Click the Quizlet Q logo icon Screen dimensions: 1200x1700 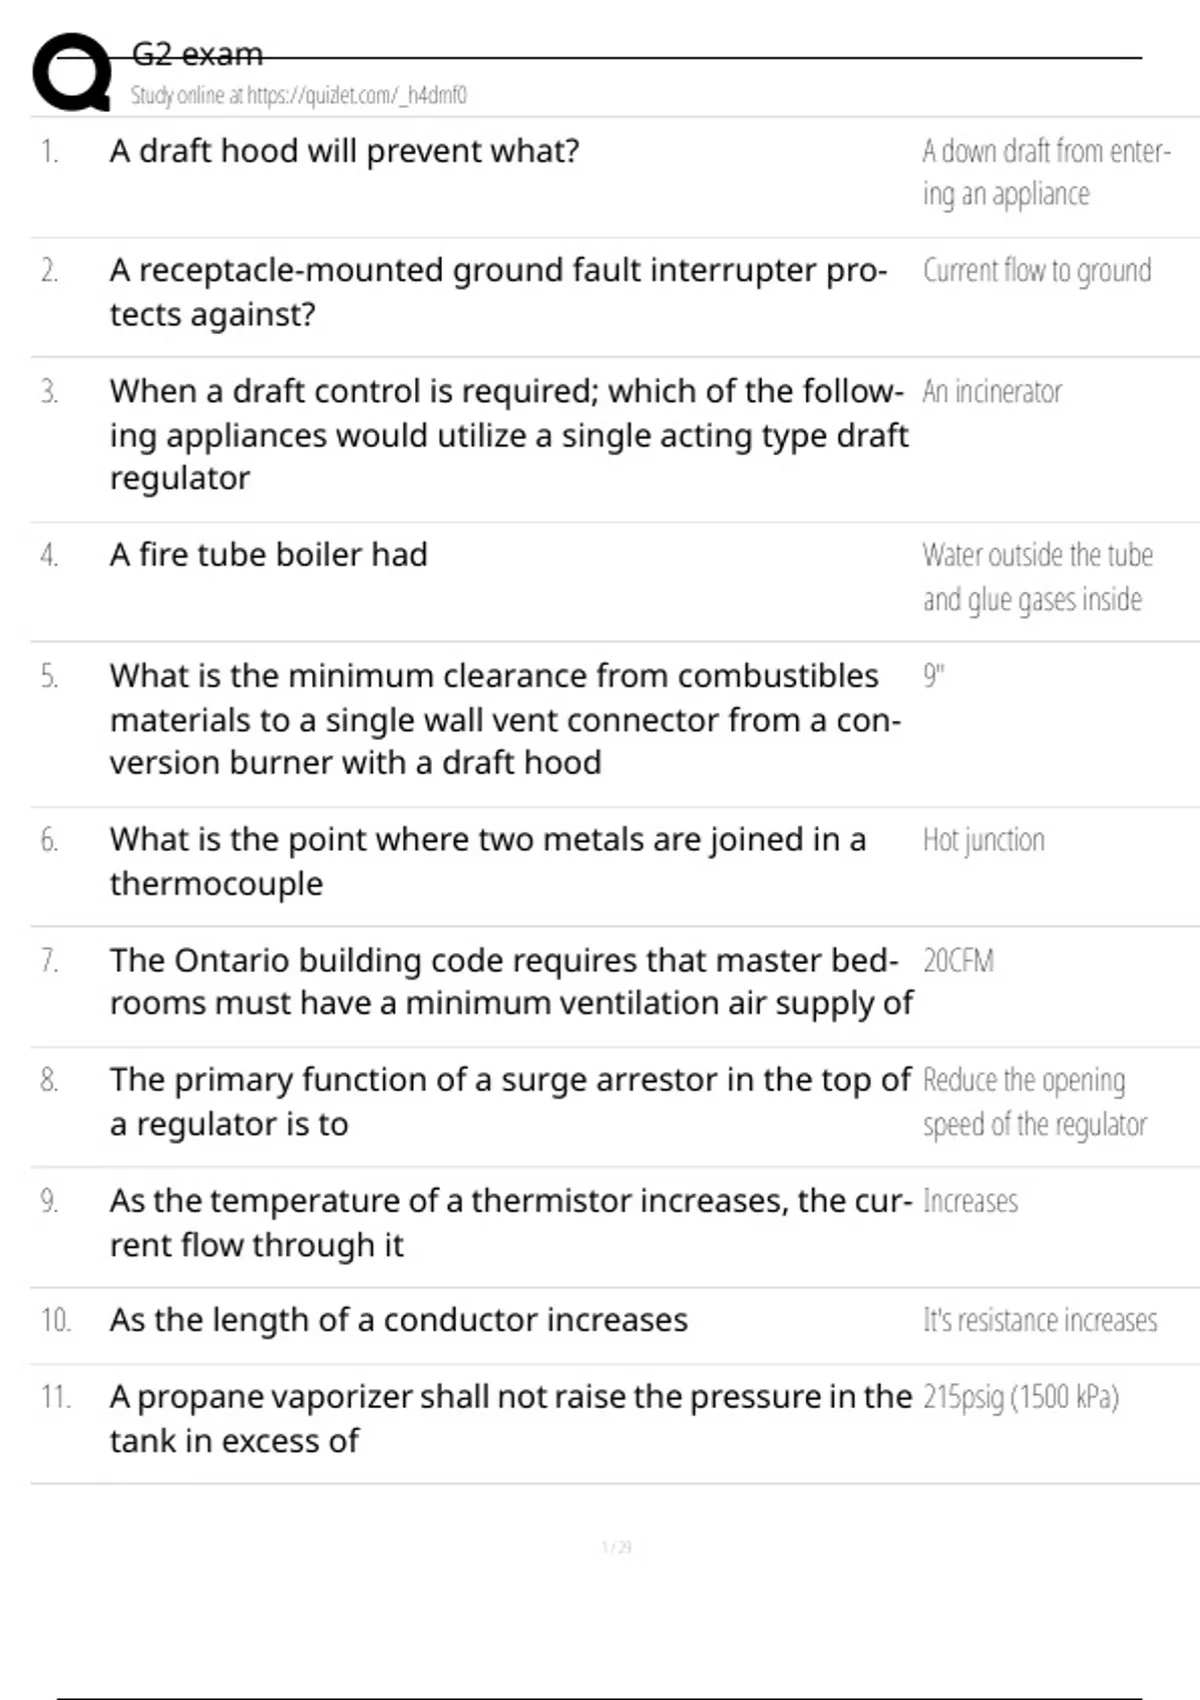point(72,72)
